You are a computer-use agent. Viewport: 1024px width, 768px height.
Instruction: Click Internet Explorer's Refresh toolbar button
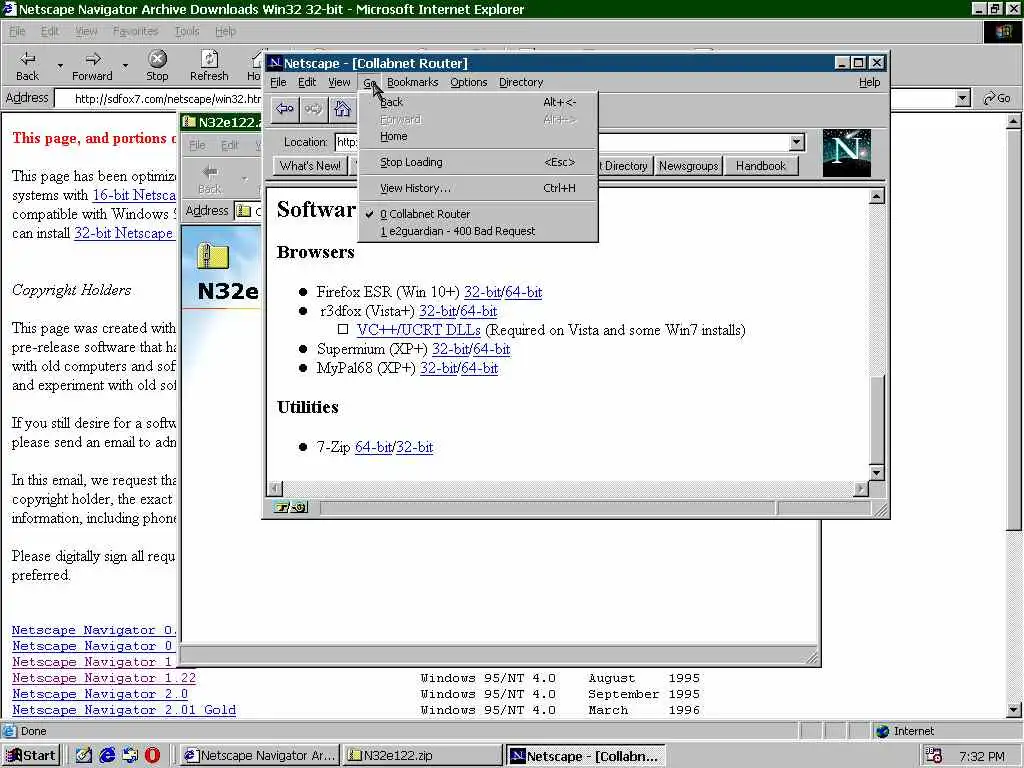(209, 66)
